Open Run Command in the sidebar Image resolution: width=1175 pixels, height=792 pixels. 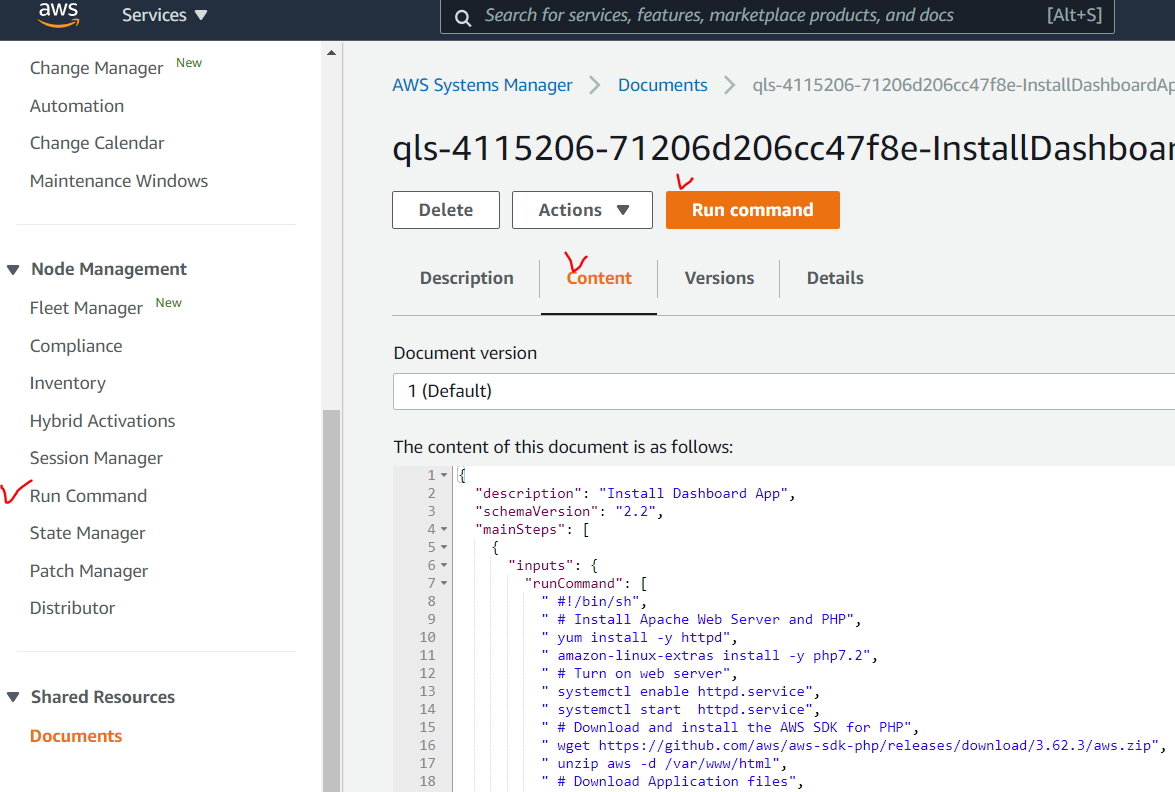(88, 495)
